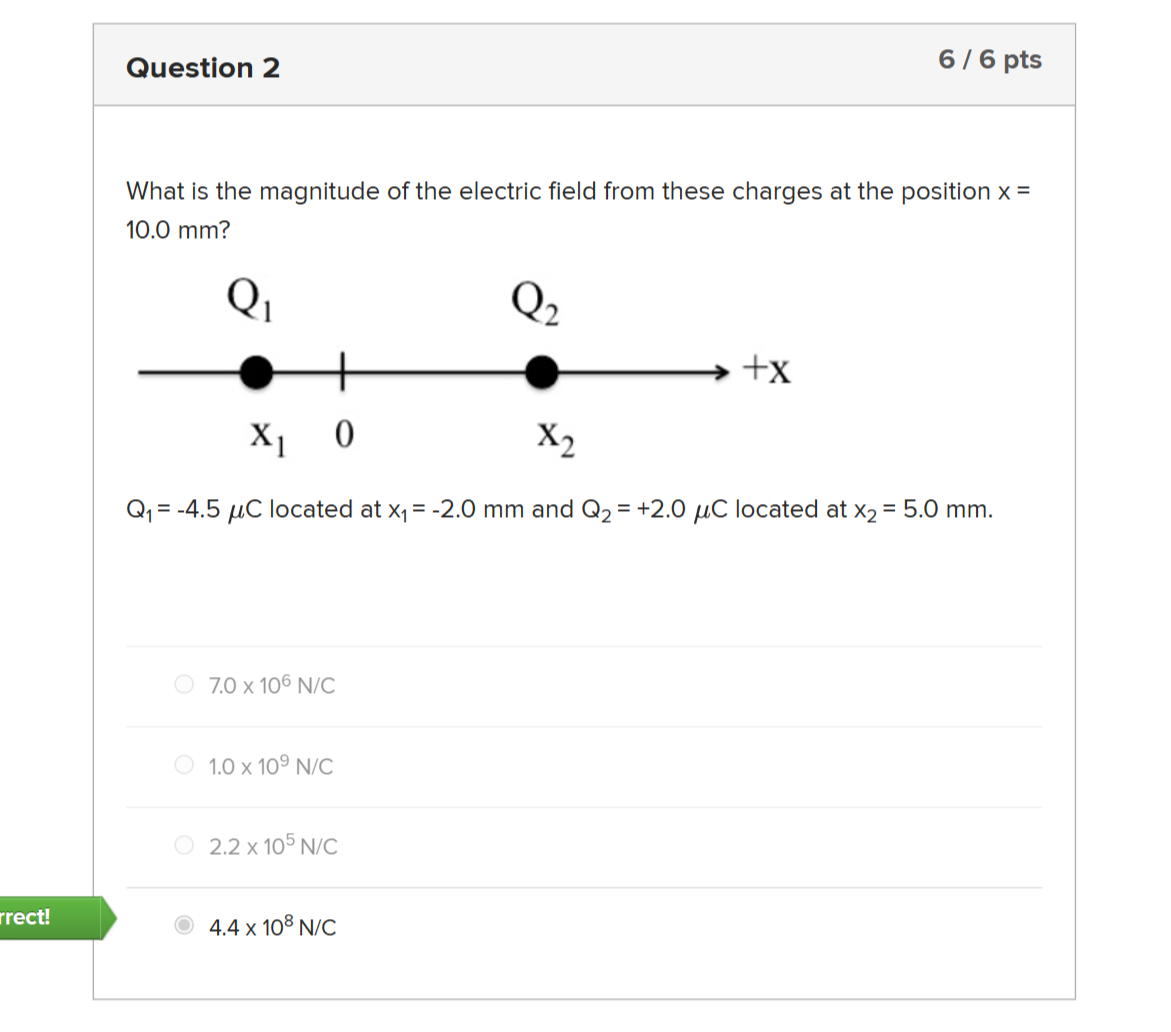Viewport: 1171px width, 1032px height.
Task: Click the Question 2 header title
Action: [203, 68]
